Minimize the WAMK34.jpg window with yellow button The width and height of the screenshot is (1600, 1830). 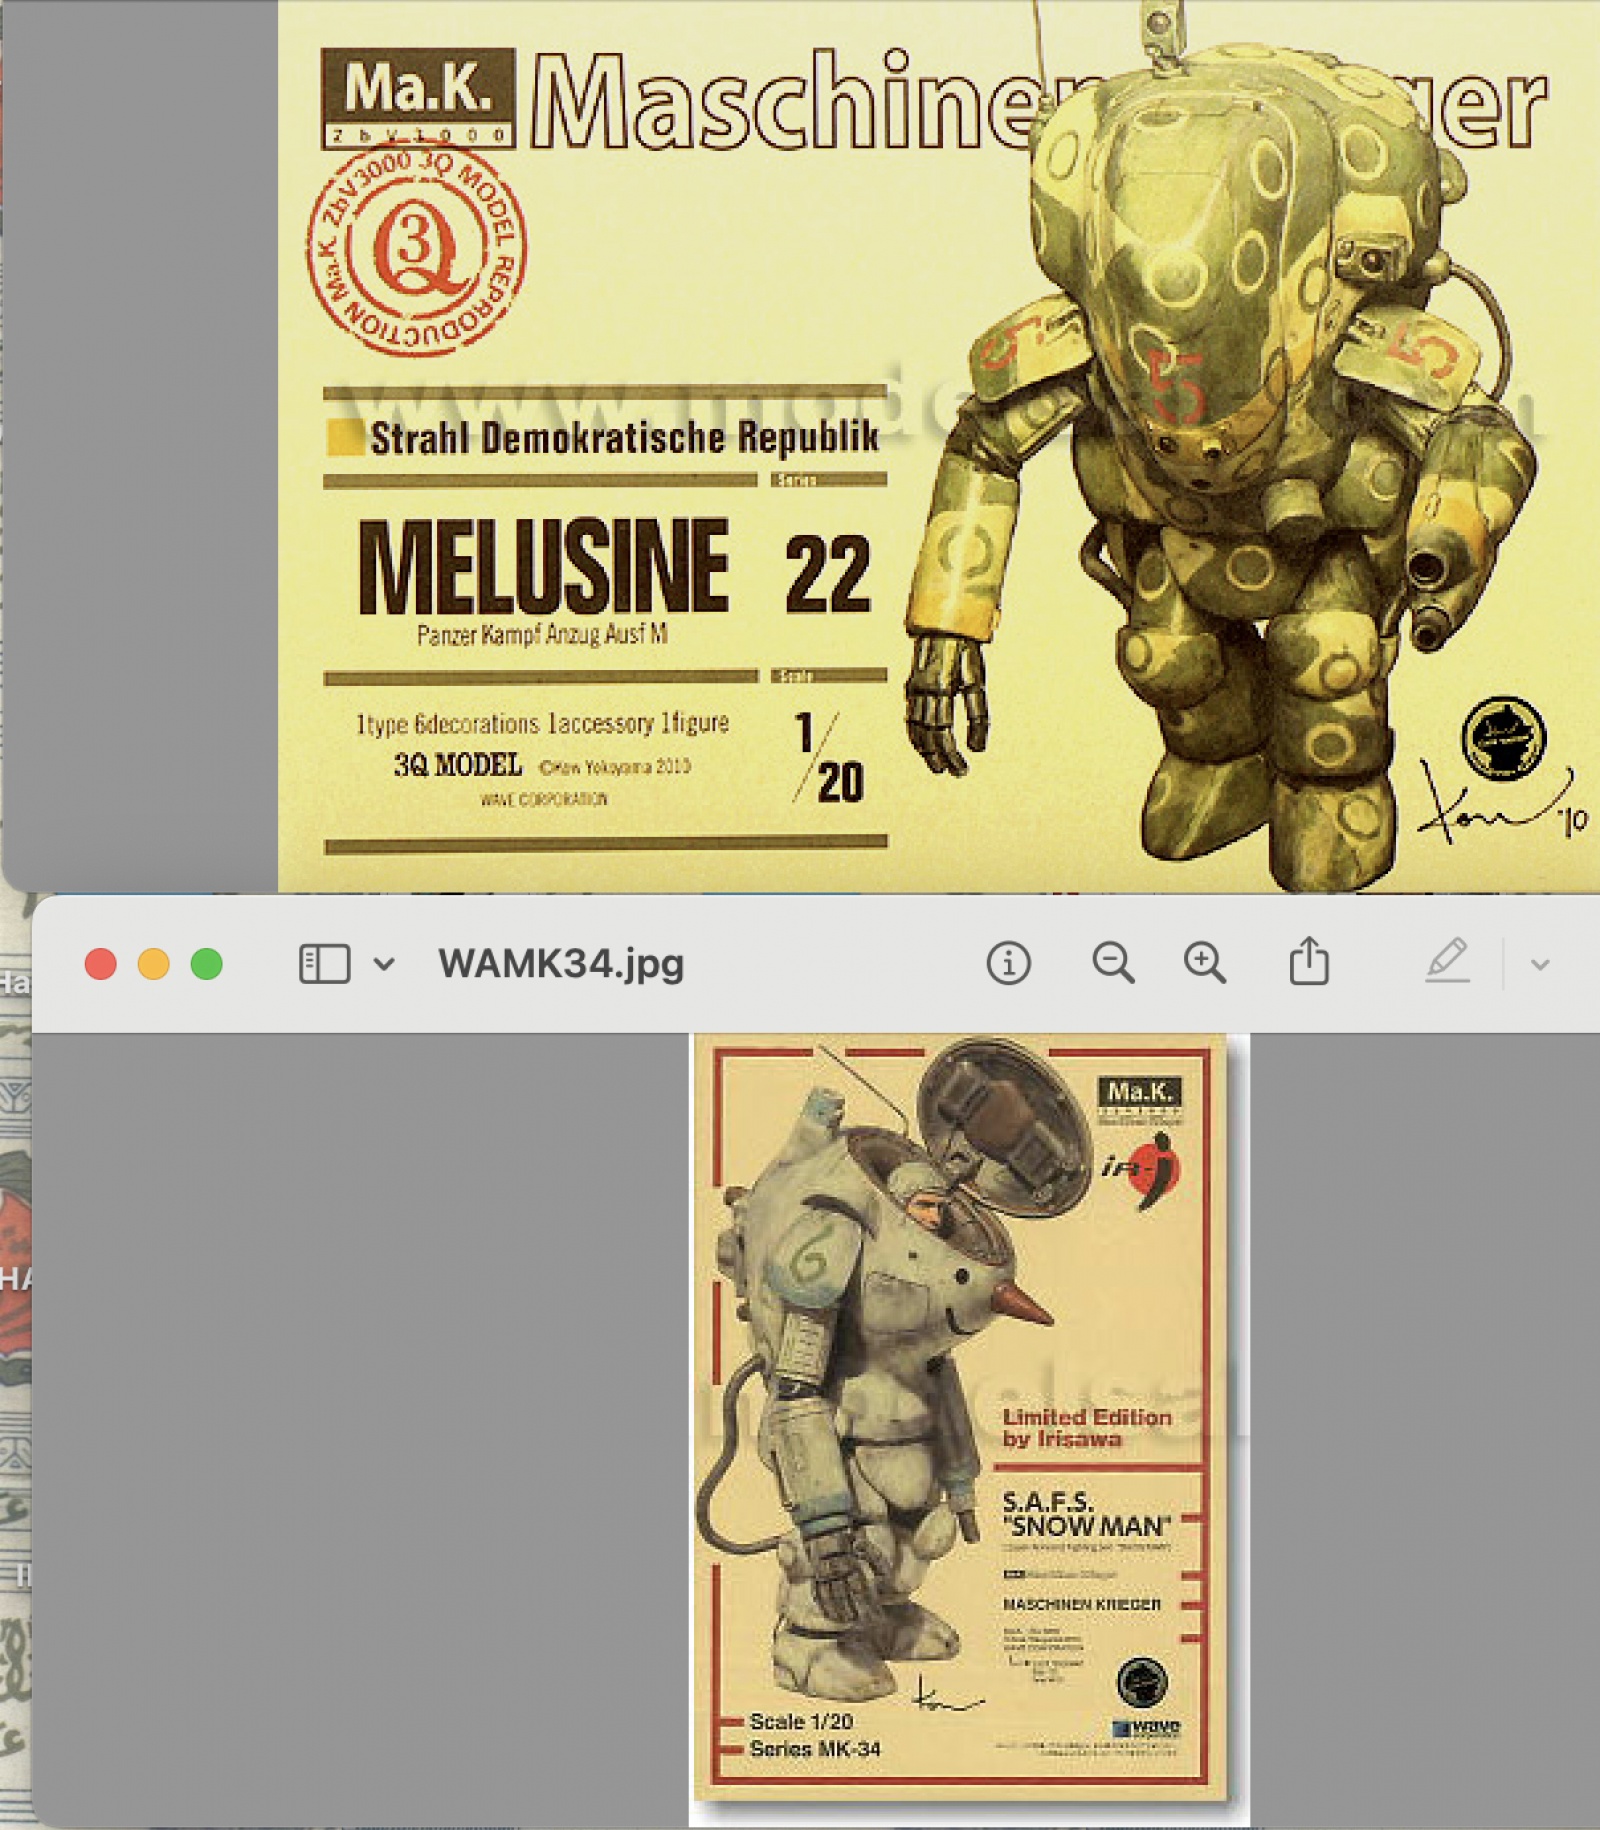tap(154, 964)
